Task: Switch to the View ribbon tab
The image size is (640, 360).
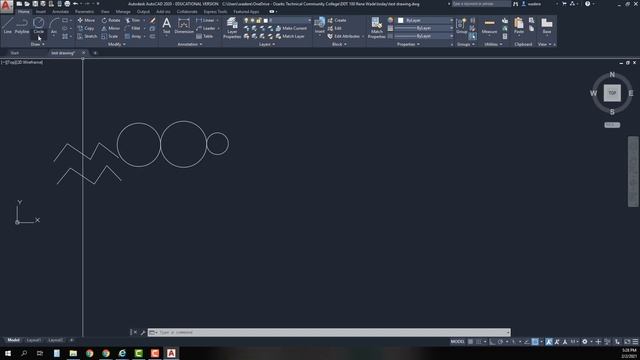Action: [x=105, y=11]
